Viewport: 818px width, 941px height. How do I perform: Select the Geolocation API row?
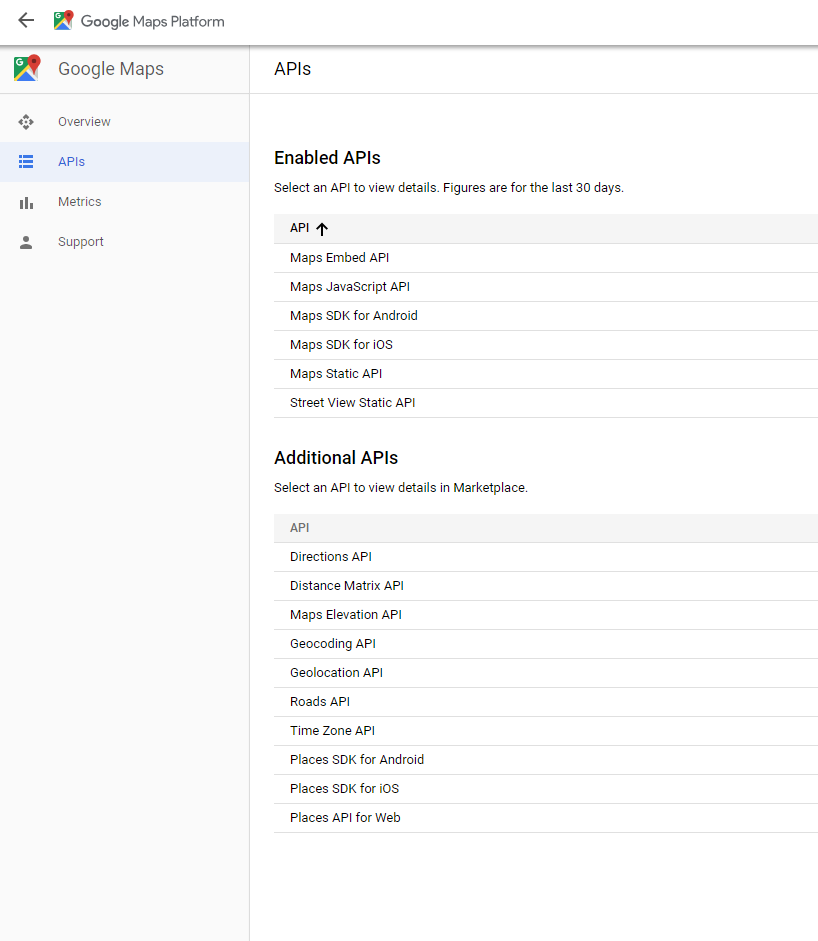[546, 673]
